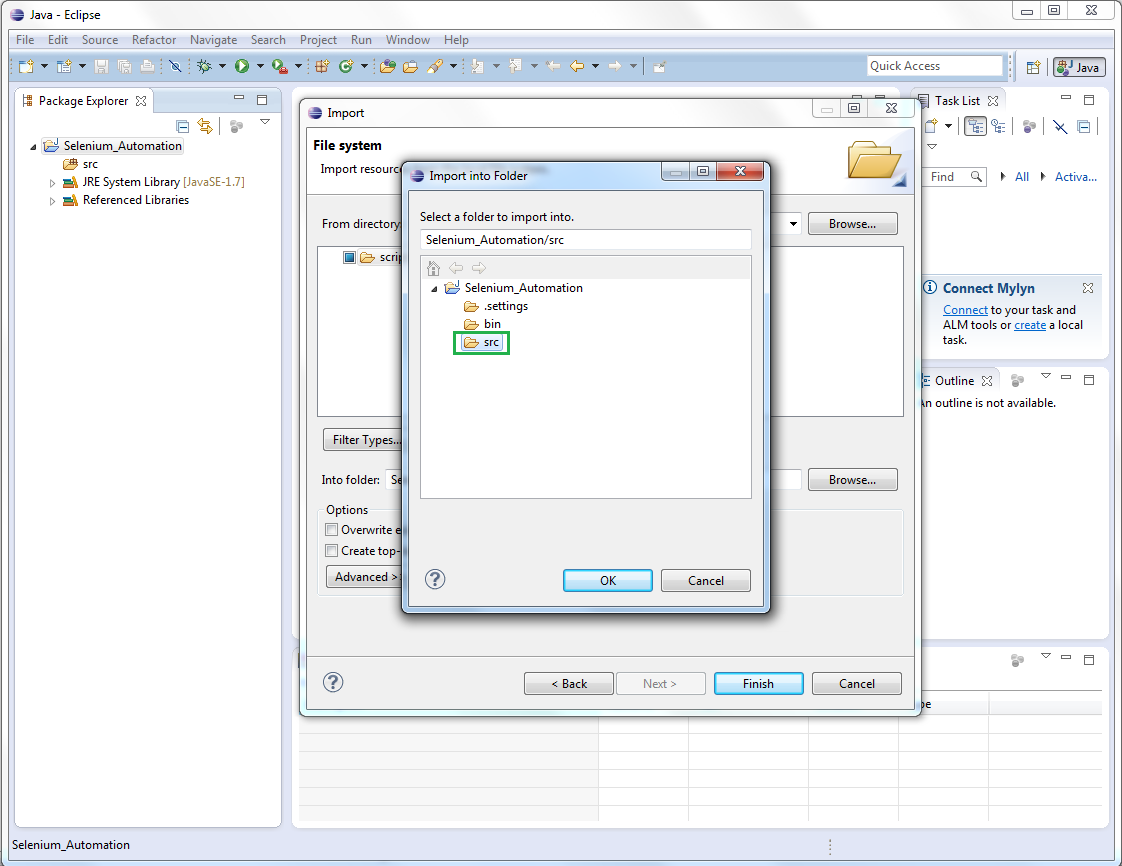Select the Outline tab
This screenshot has width=1122, height=866.
click(x=954, y=381)
